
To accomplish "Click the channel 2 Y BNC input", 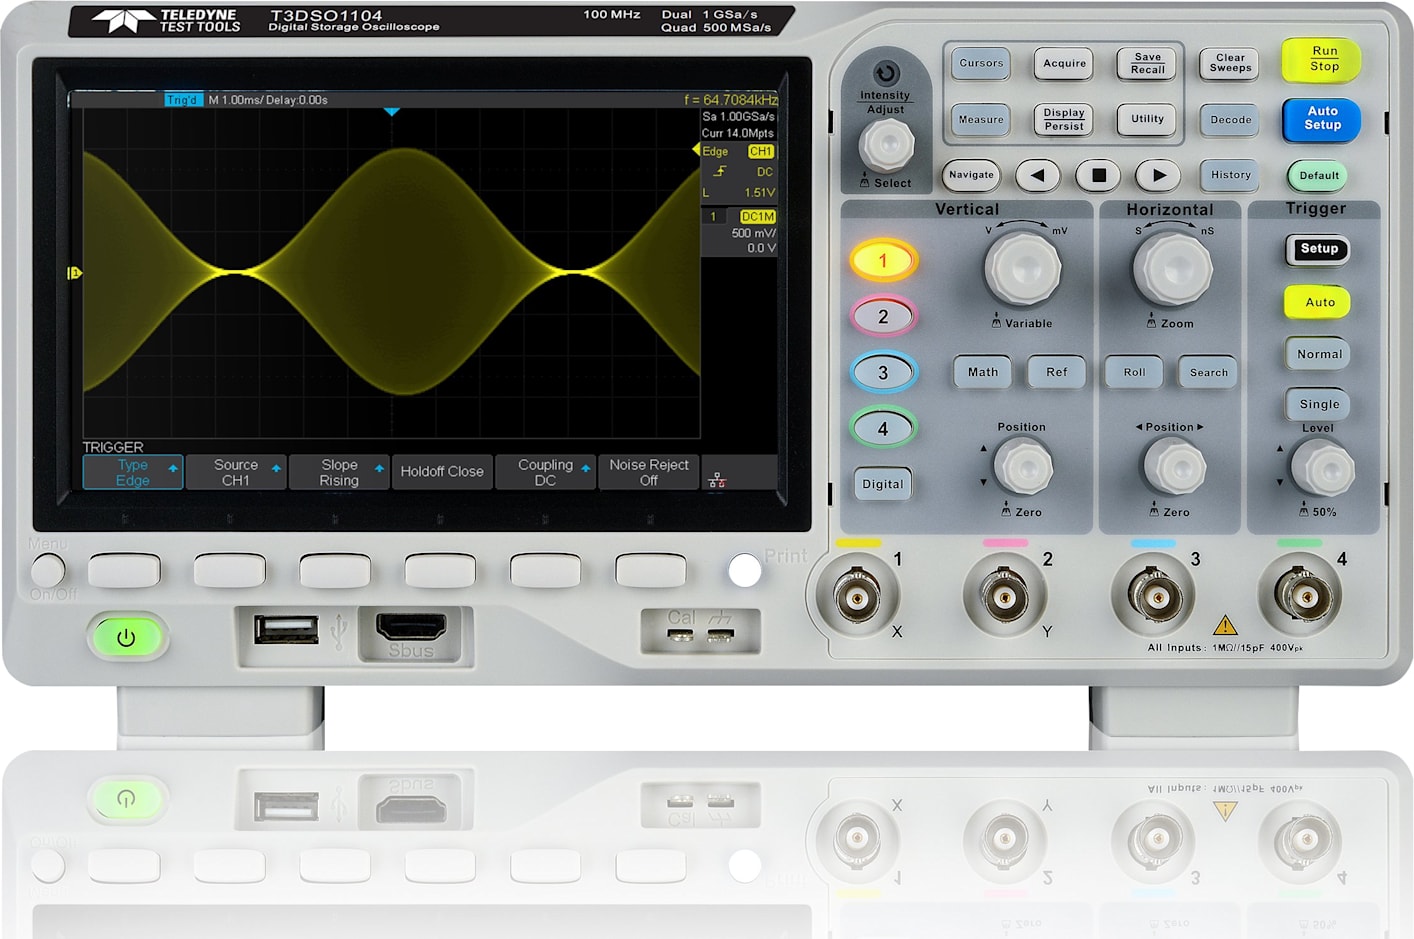I will click(x=1004, y=598).
